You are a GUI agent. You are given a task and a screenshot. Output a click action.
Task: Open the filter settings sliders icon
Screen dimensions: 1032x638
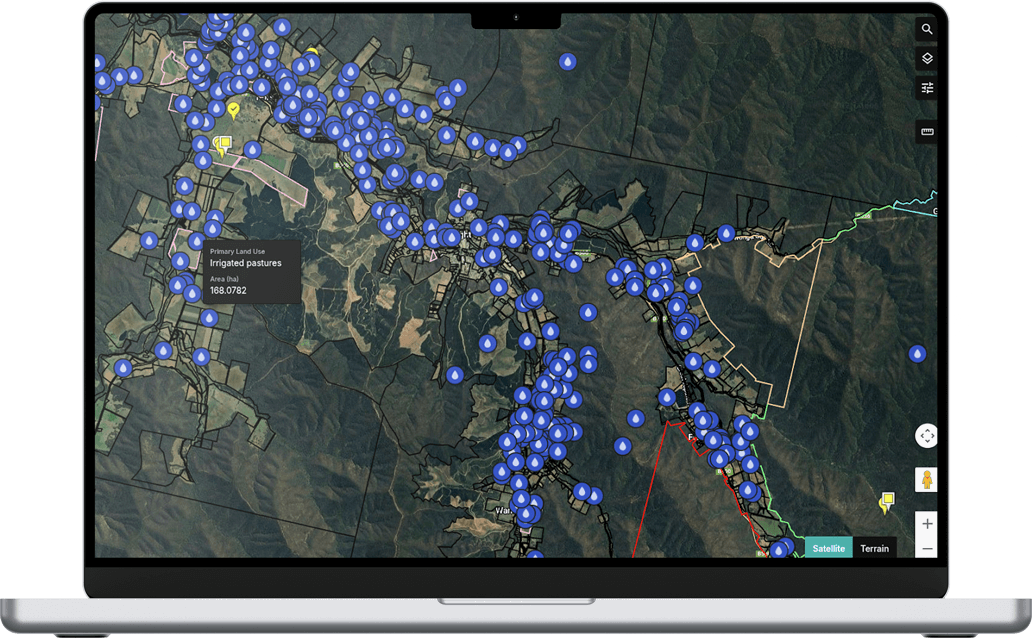(x=927, y=88)
